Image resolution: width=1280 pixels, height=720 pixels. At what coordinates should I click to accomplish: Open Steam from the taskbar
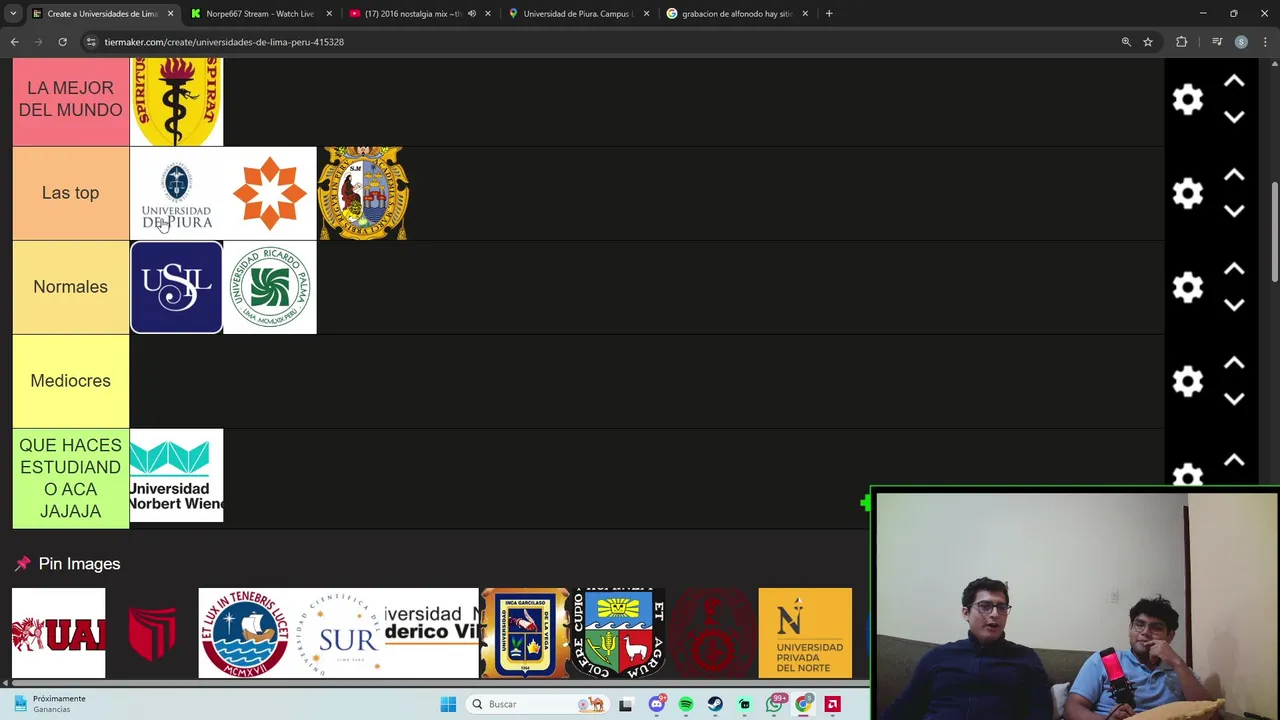click(x=715, y=704)
